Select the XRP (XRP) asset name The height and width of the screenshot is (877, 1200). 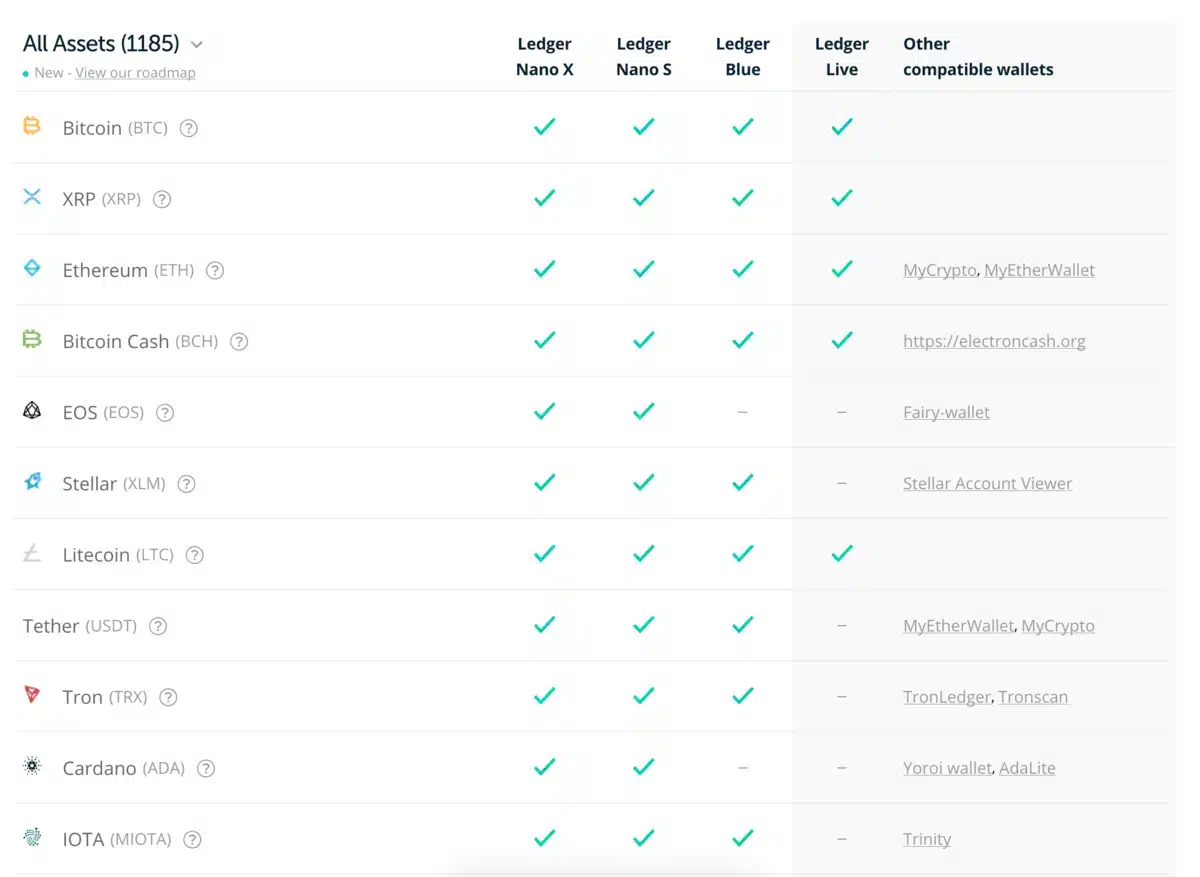[102, 199]
